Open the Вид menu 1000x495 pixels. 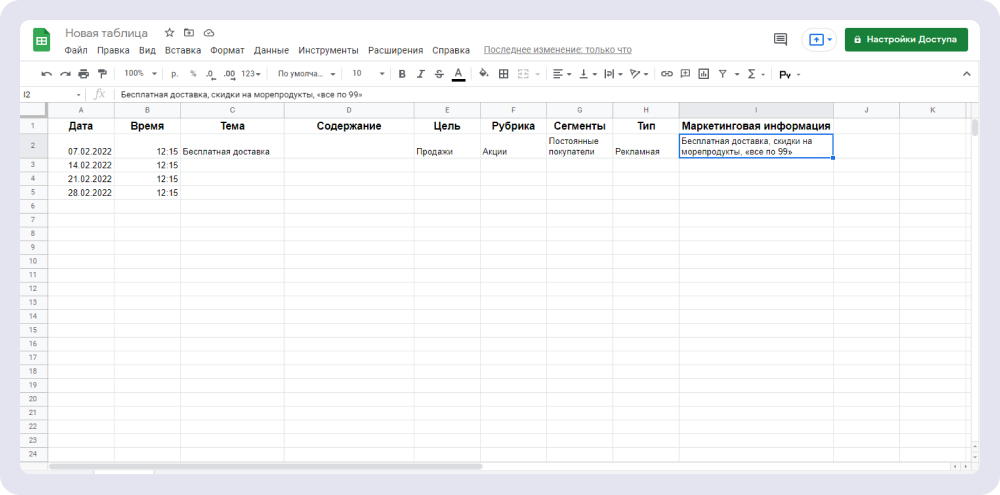[147, 50]
